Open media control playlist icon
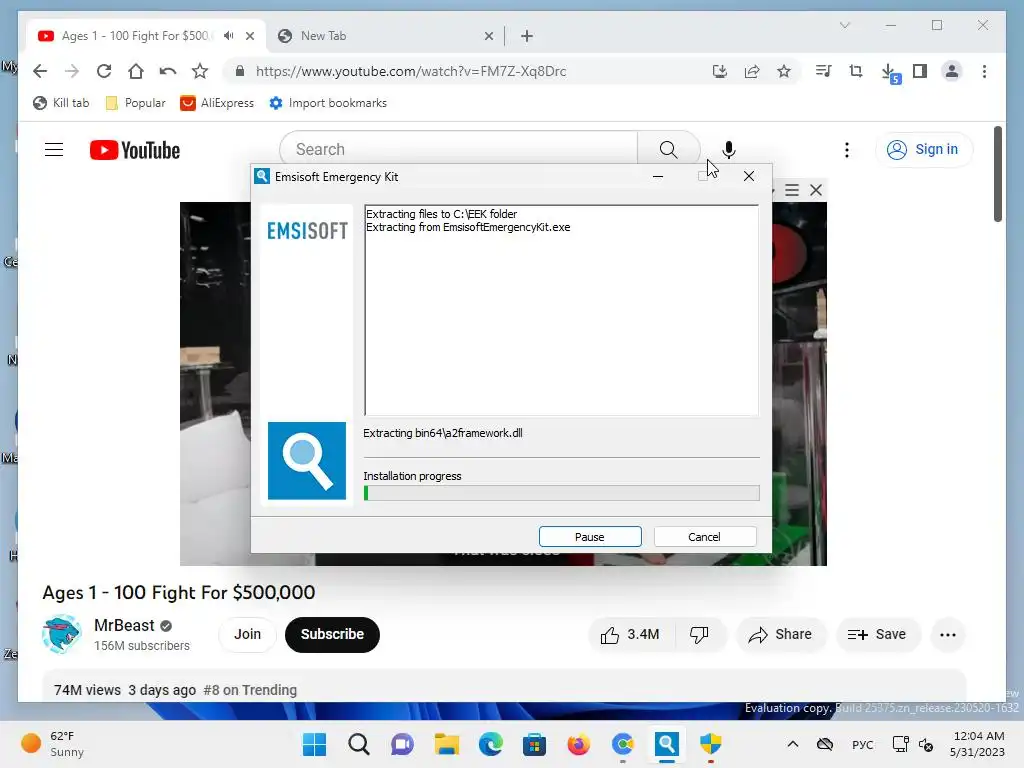 tap(824, 71)
